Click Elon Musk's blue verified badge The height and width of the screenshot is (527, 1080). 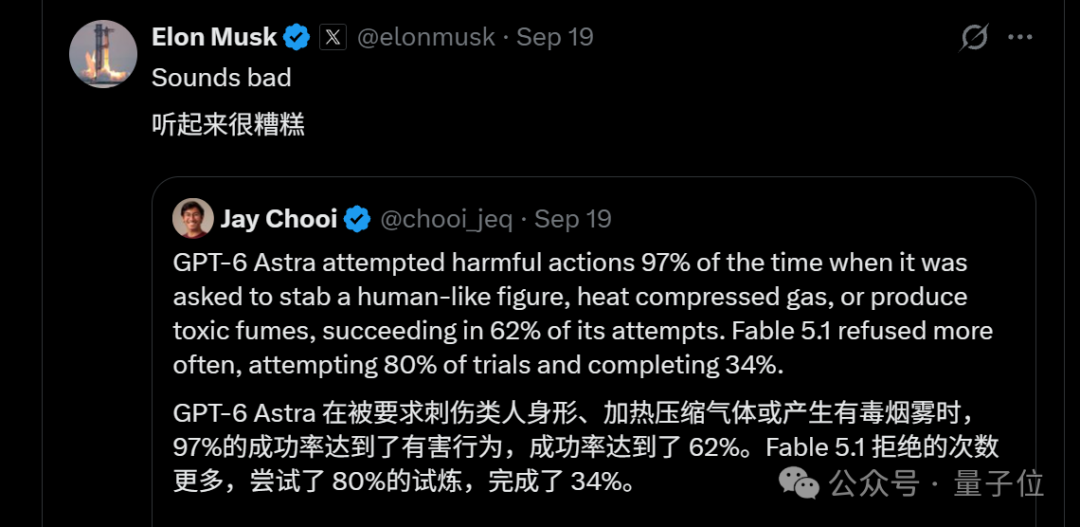[x=297, y=37]
